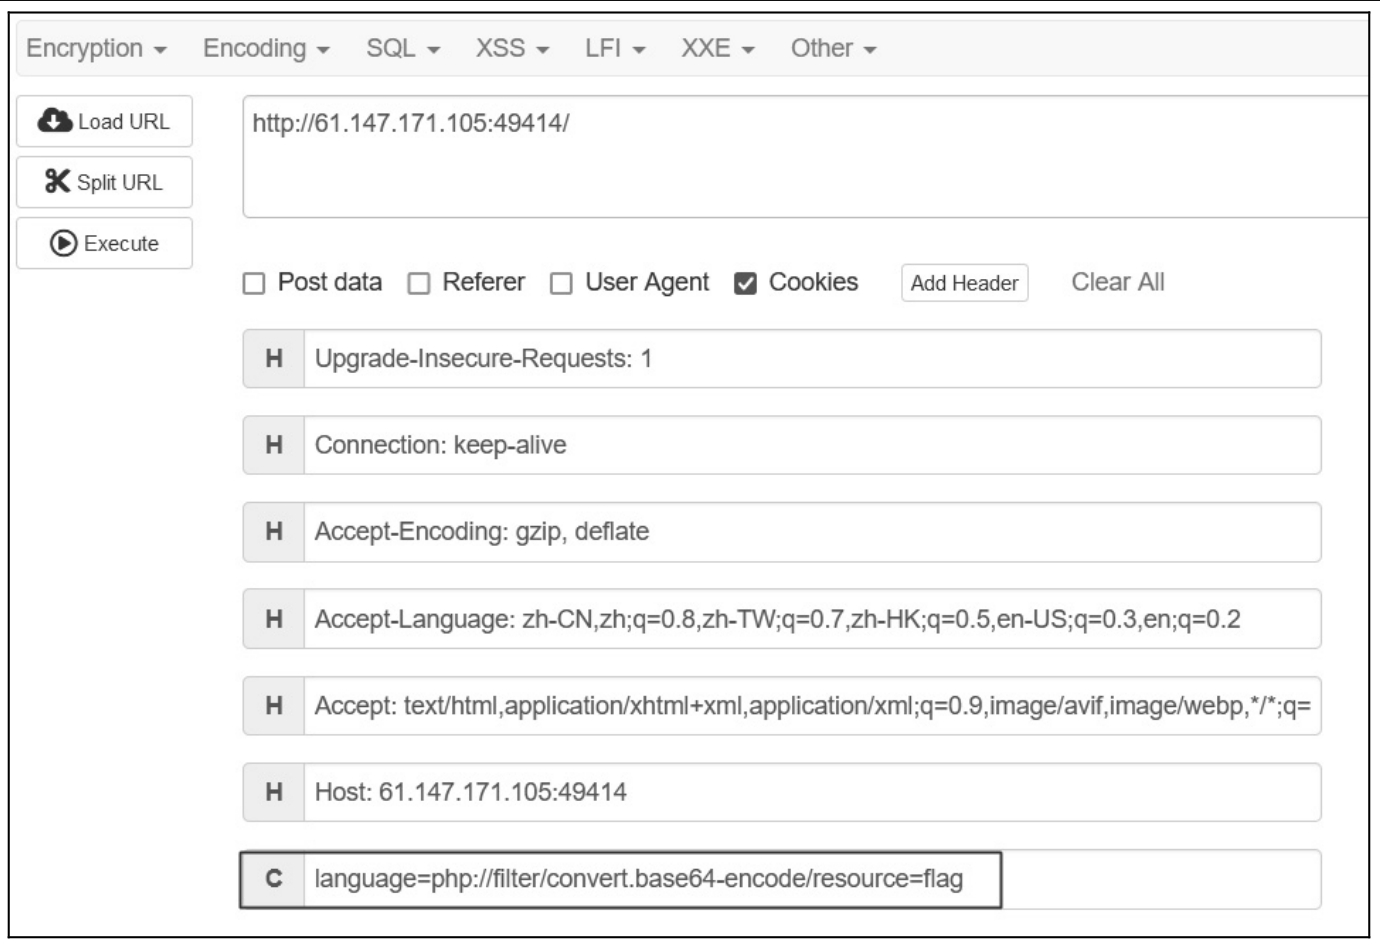Screen dimensions: 1380x945
Task: Click the C badge beside cookie field
Action: click(273, 879)
